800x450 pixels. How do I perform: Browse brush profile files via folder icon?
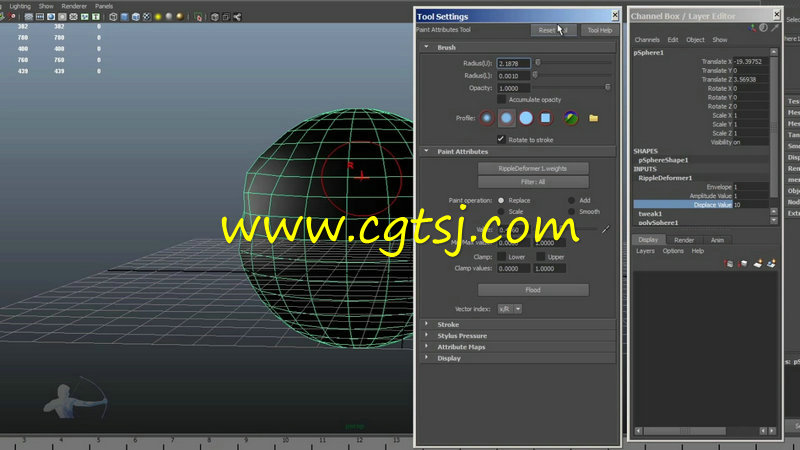(593, 118)
